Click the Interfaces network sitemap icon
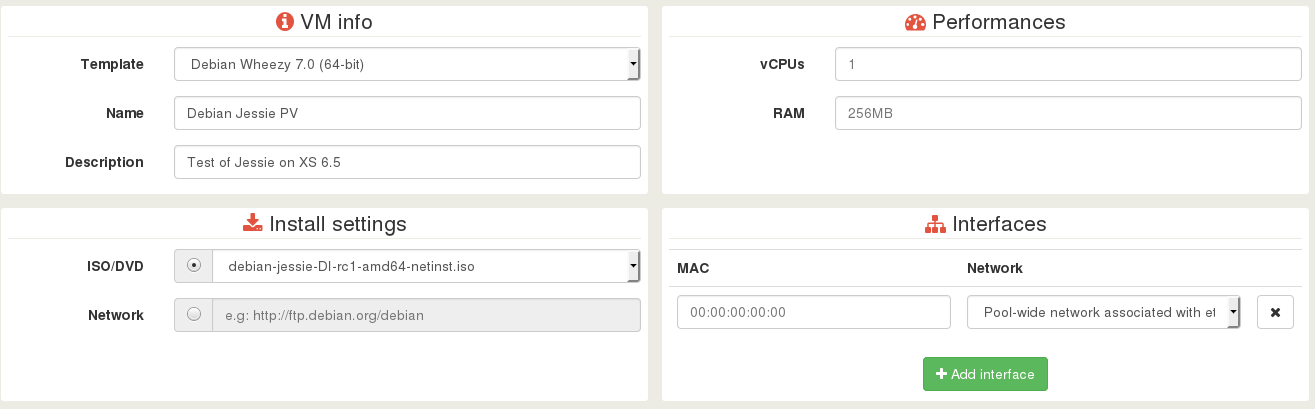 tap(935, 224)
